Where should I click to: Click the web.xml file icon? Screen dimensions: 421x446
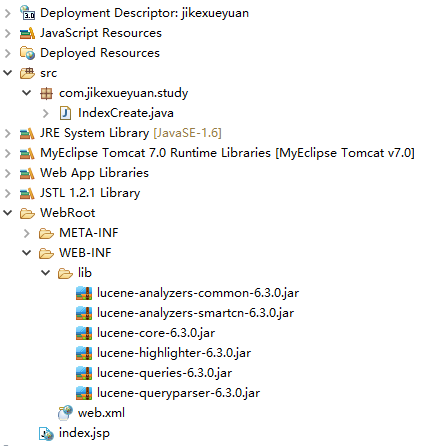tap(65, 413)
